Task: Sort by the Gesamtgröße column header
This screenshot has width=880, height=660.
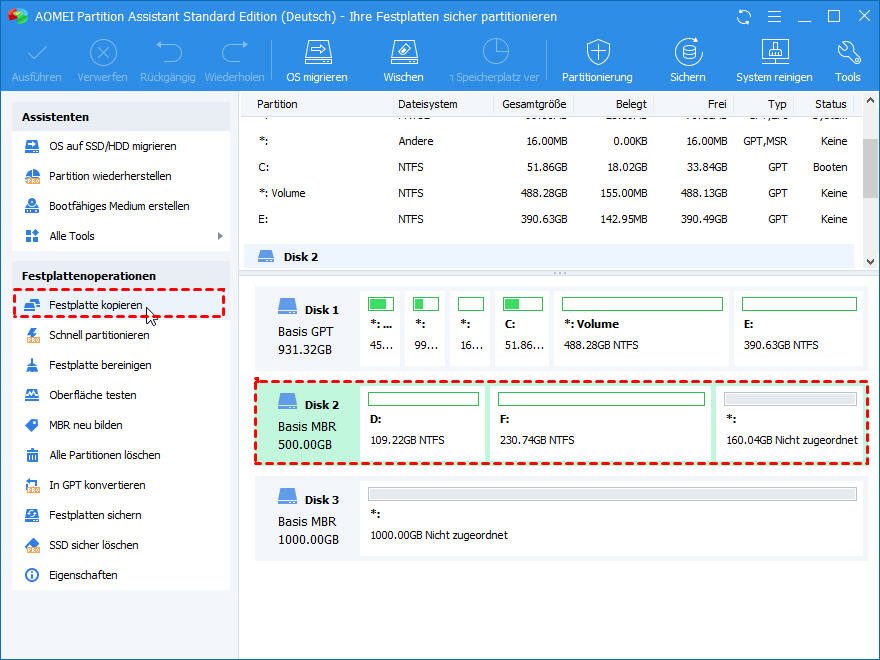Action: pyautogui.click(x=534, y=104)
